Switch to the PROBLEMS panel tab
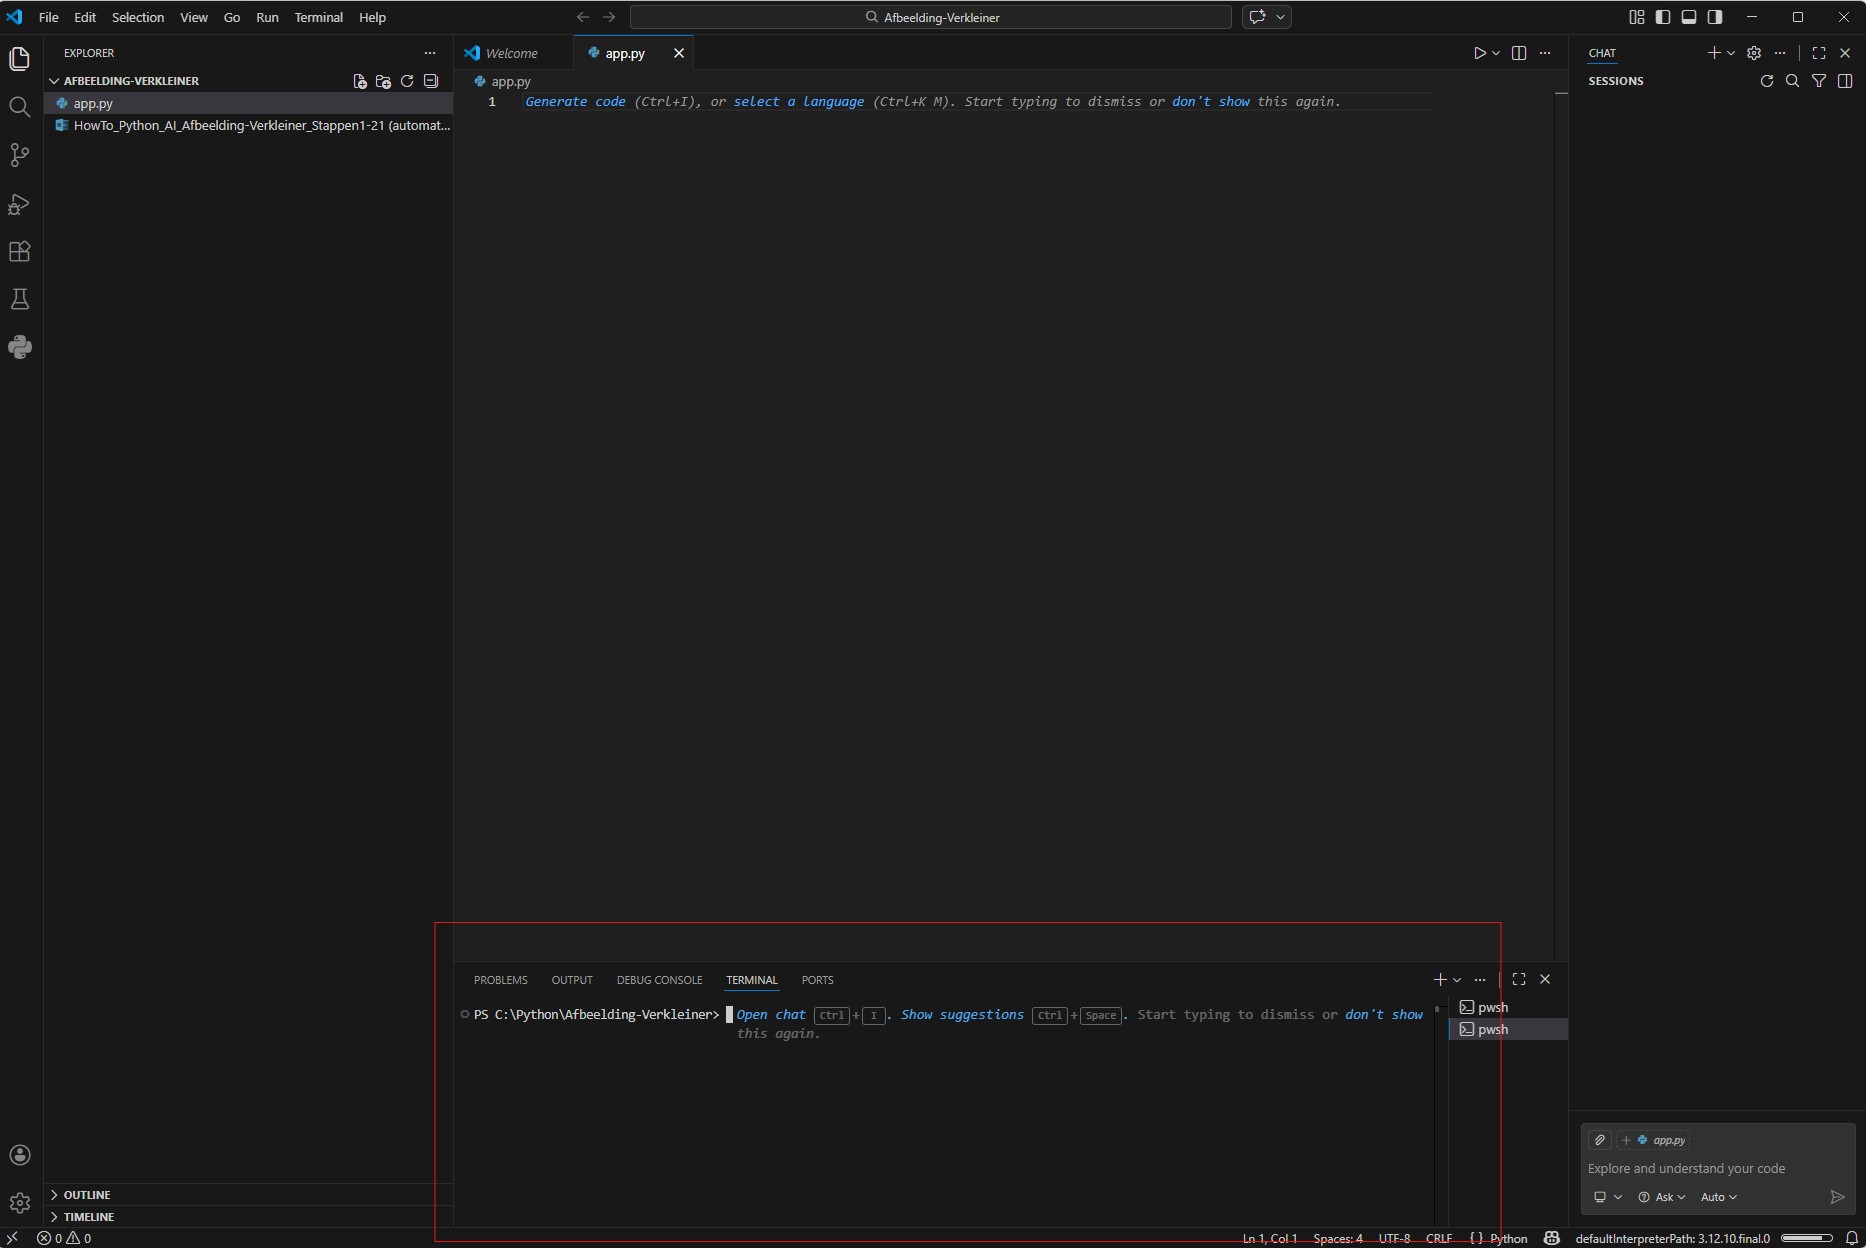The image size is (1866, 1248). click(500, 980)
